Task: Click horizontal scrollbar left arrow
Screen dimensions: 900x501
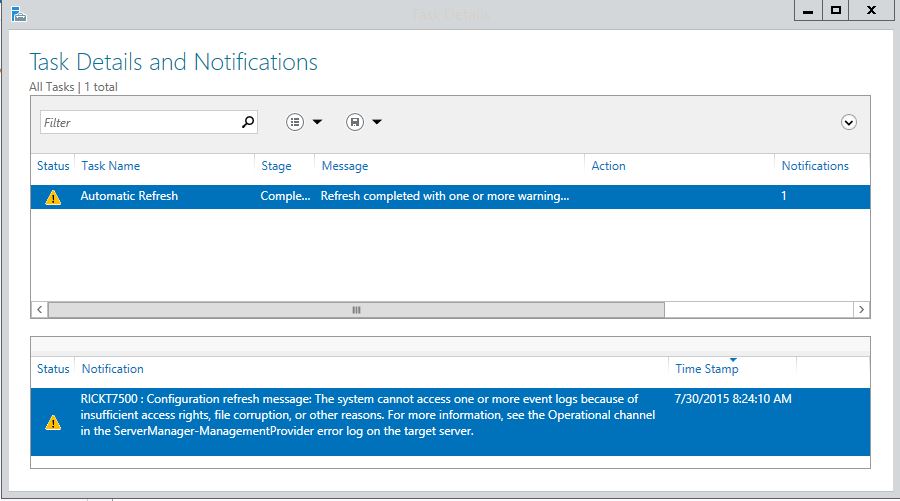Action: point(40,310)
